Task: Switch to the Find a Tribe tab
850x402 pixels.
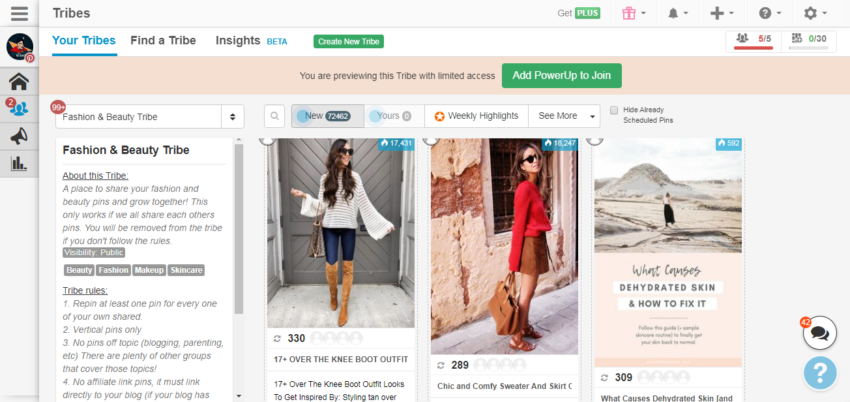Action: pyautogui.click(x=163, y=41)
